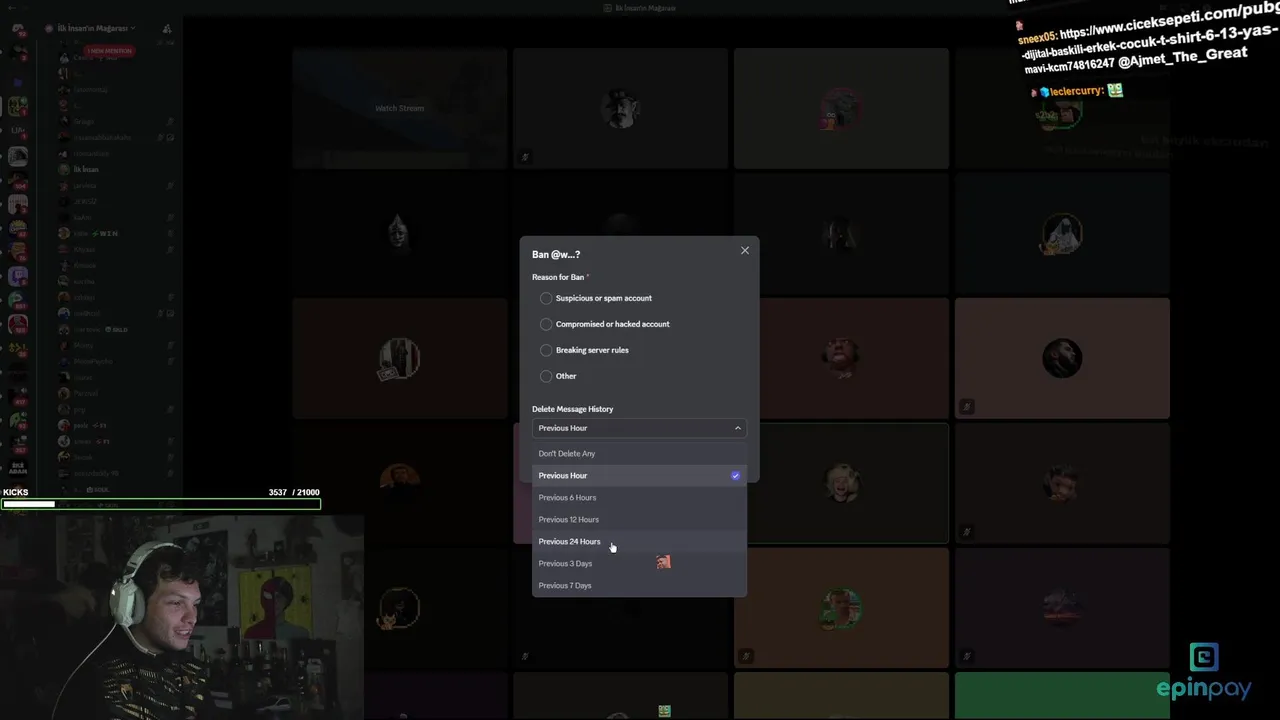
Task: Select 'Compromised or hacked account' ban reason
Action: pyautogui.click(x=606, y=324)
